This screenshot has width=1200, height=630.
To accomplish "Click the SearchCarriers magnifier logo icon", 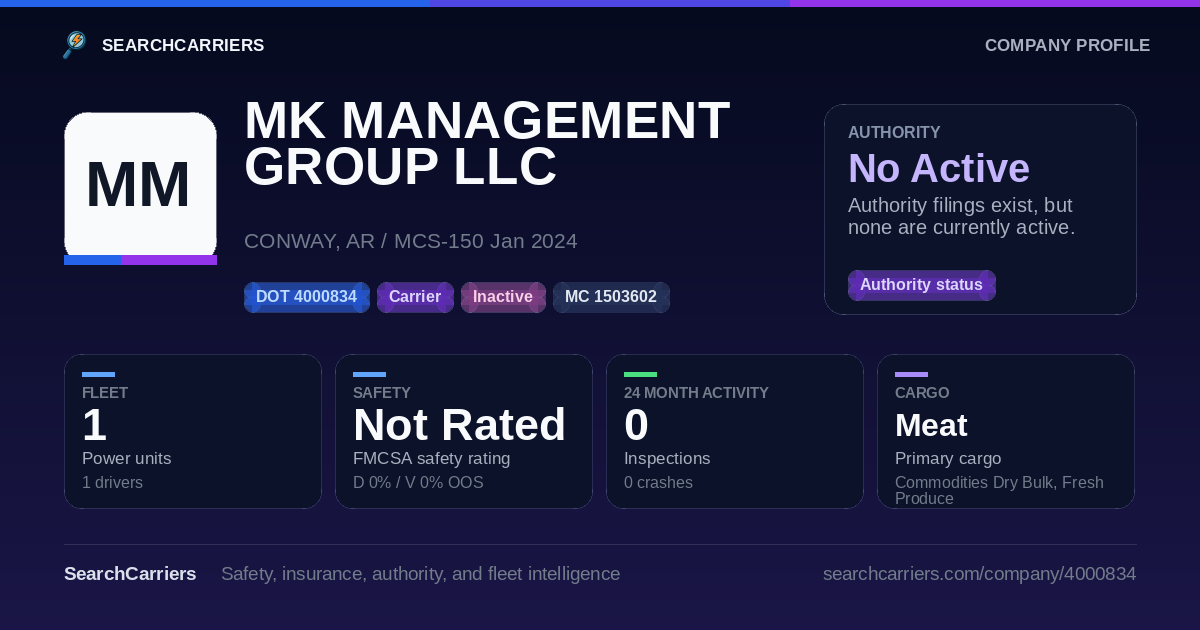I will [75, 45].
